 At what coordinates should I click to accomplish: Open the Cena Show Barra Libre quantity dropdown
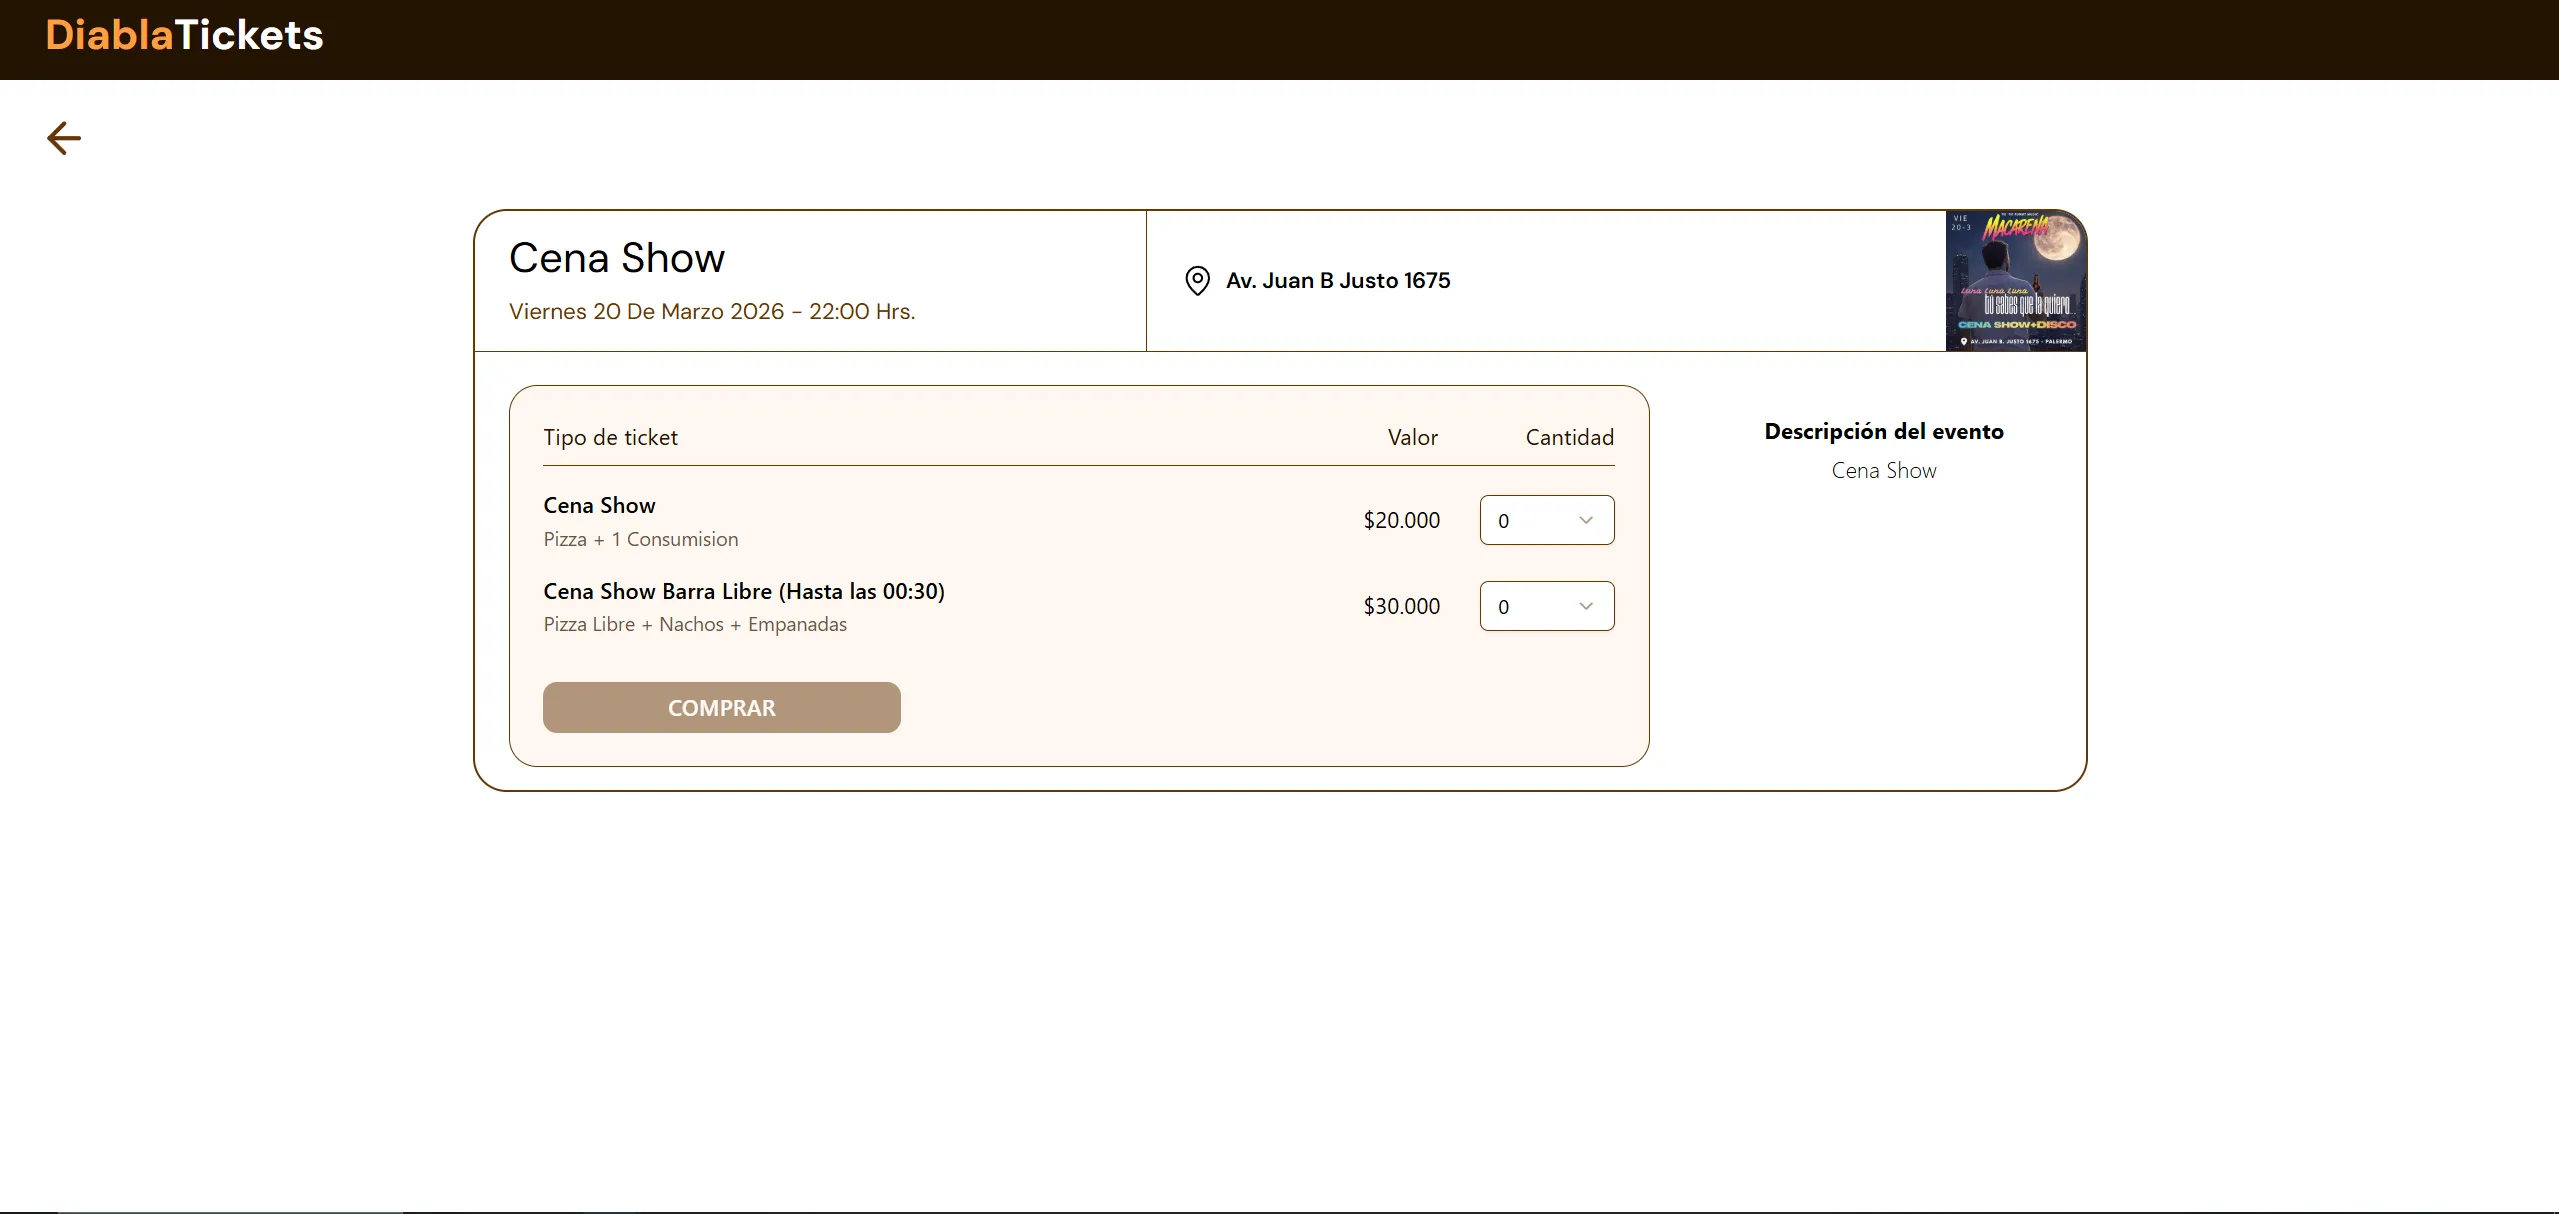[1546, 606]
